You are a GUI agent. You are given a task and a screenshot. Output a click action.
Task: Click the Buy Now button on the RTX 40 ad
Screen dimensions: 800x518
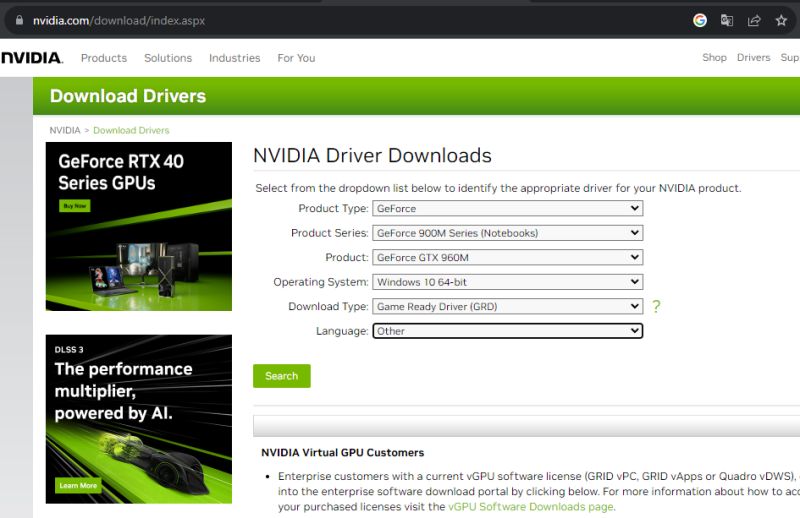tap(75, 206)
